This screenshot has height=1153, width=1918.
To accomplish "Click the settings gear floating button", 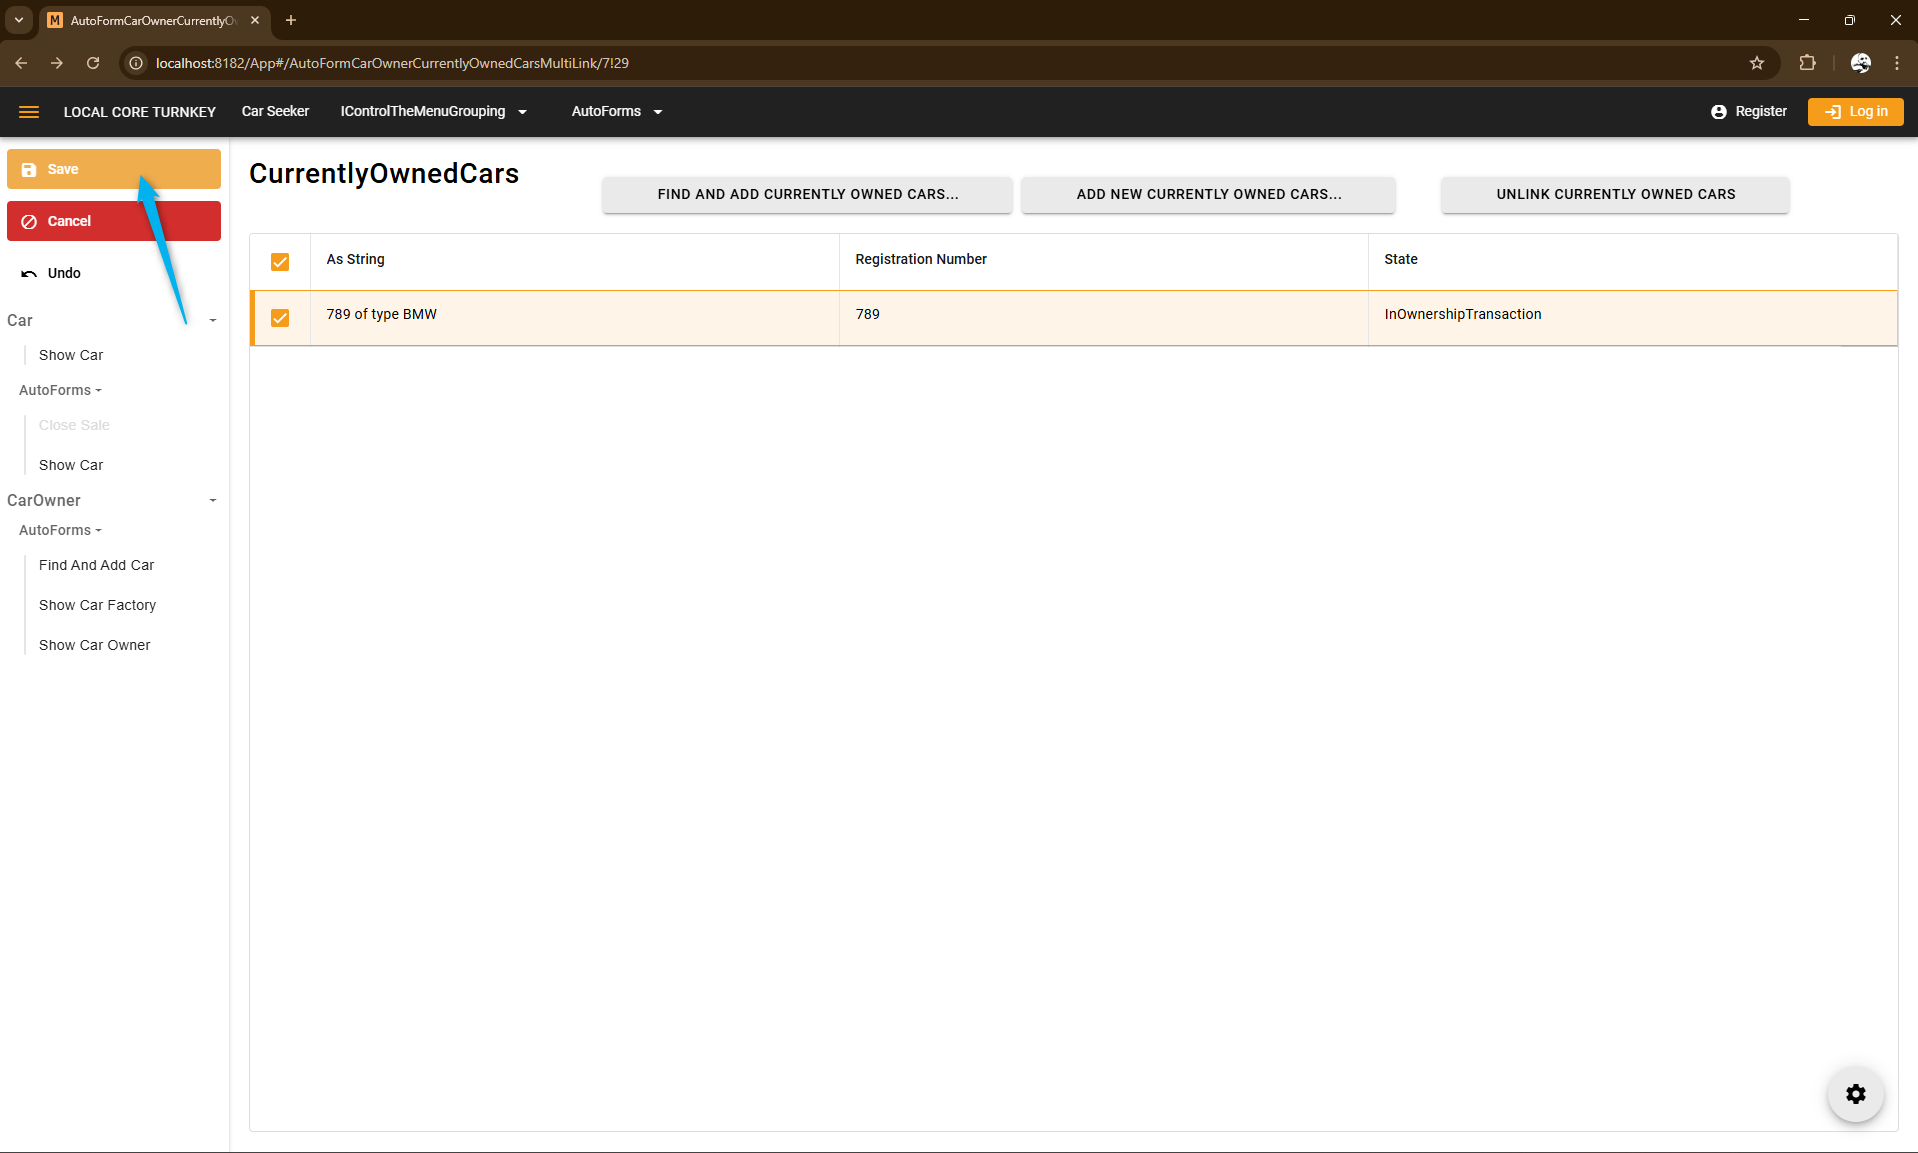I will (1855, 1094).
